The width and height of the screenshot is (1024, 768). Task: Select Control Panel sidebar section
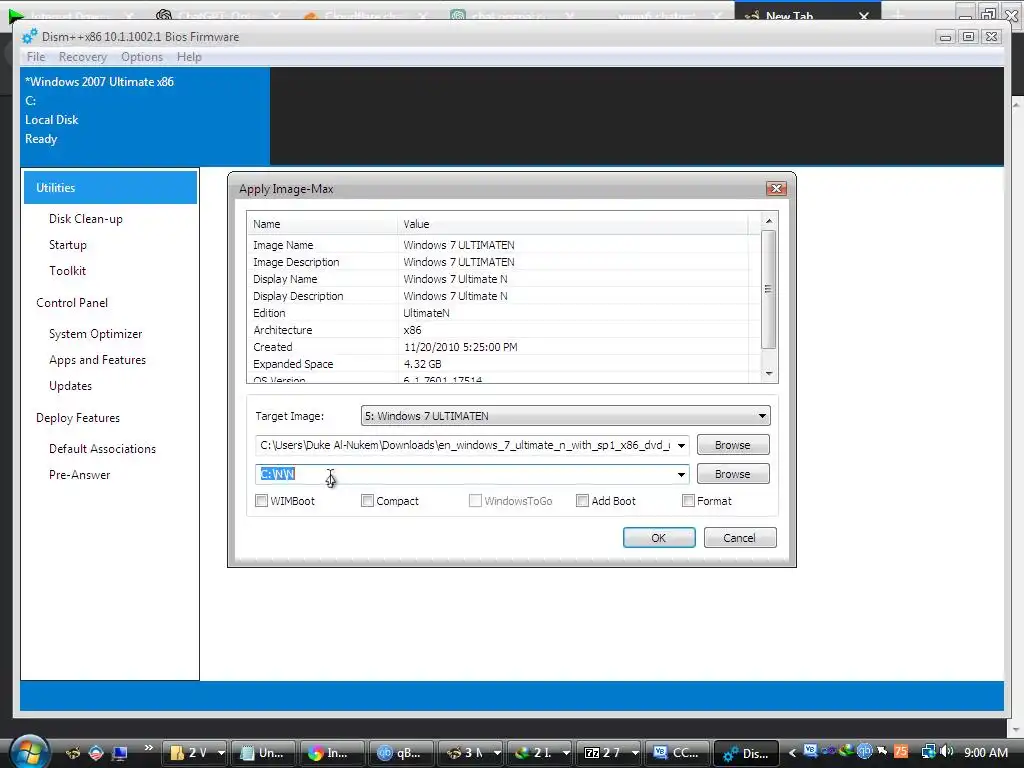coord(72,302)
